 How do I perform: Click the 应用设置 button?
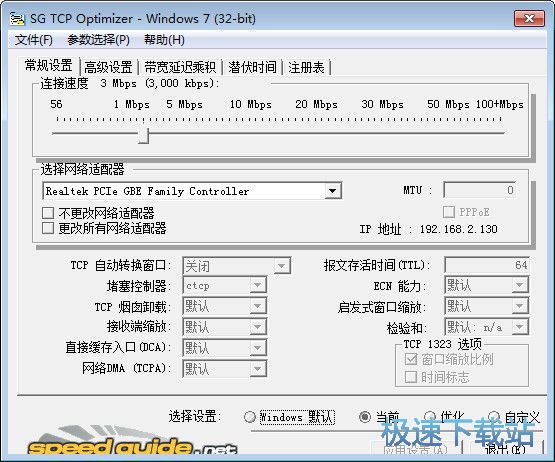coord(416,449)
